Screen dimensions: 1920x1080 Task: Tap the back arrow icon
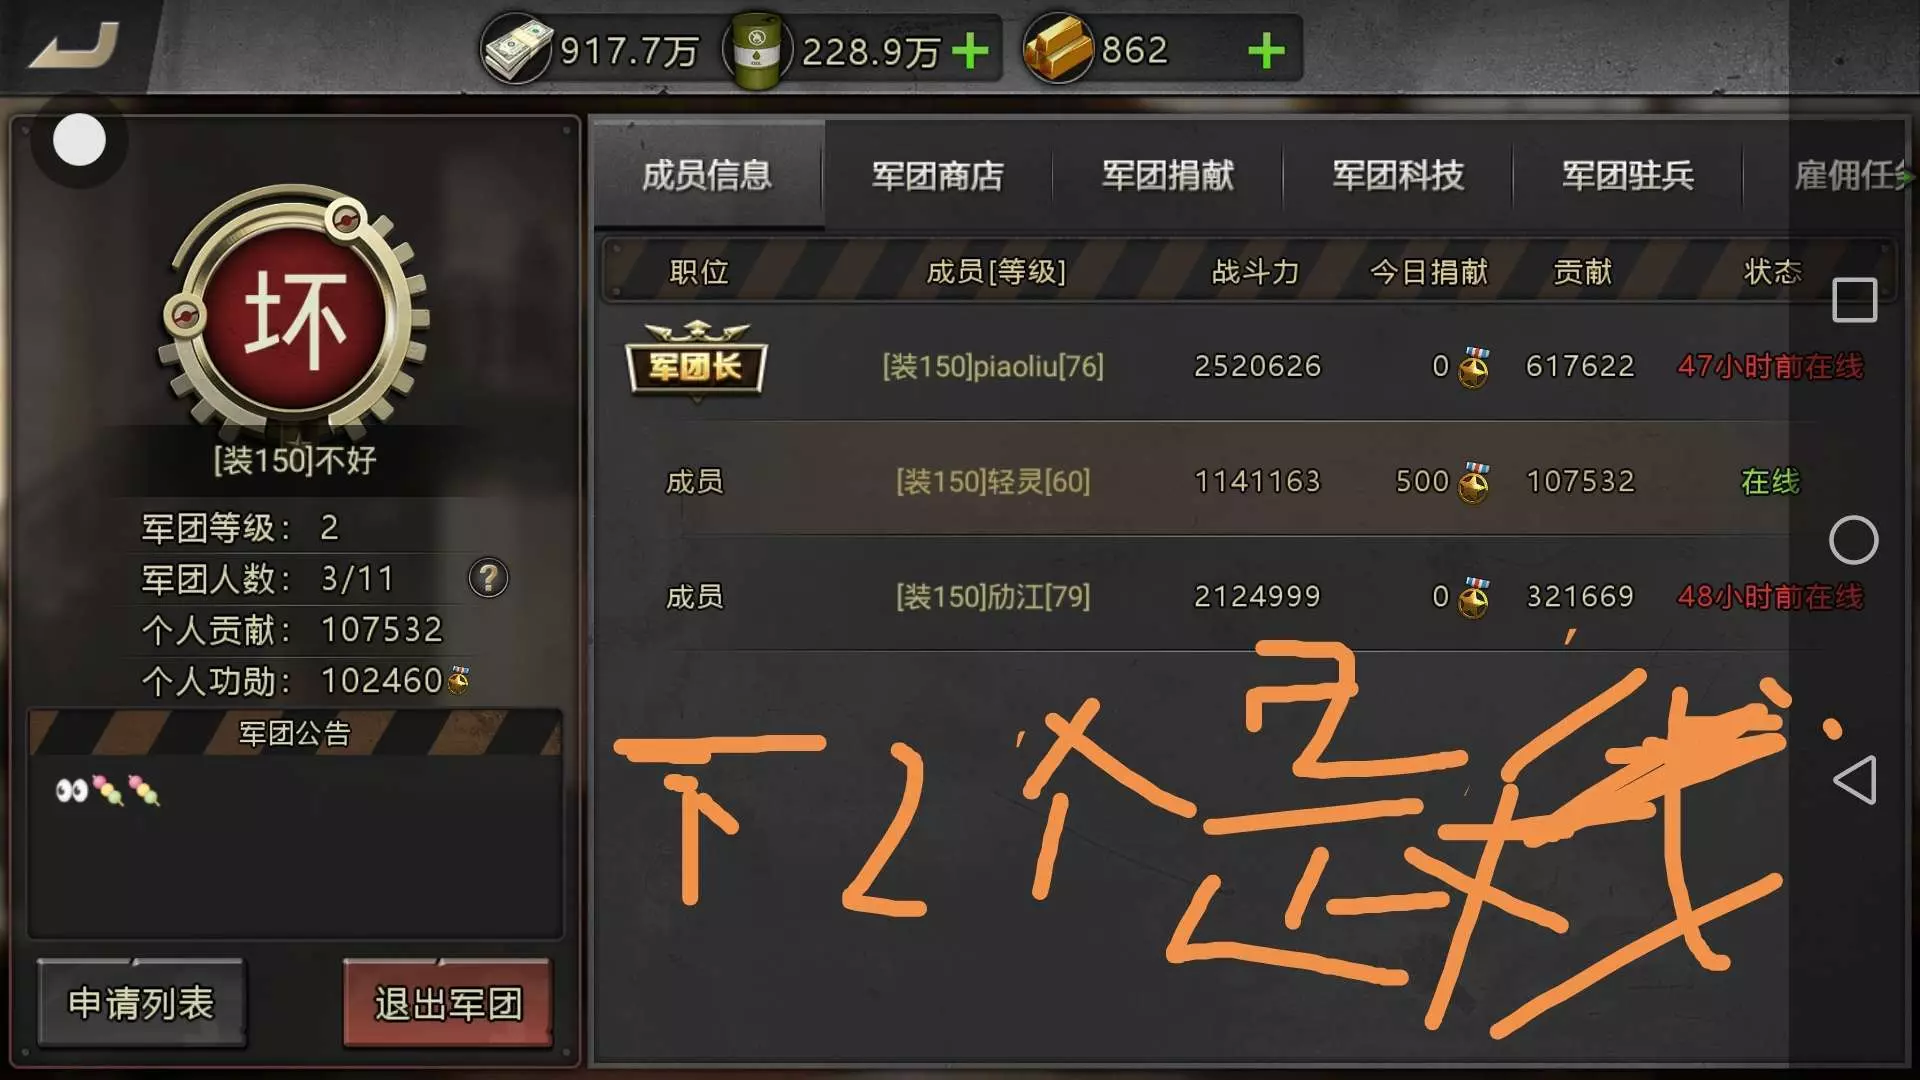(x=75, y=46)
